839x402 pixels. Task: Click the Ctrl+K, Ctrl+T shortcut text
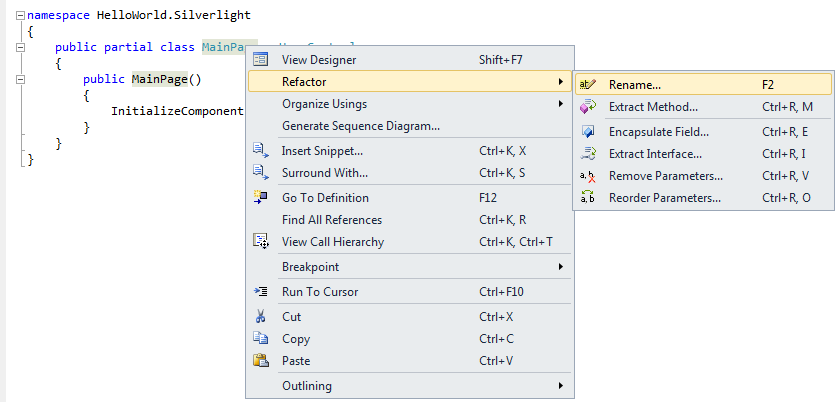[516, 242]
